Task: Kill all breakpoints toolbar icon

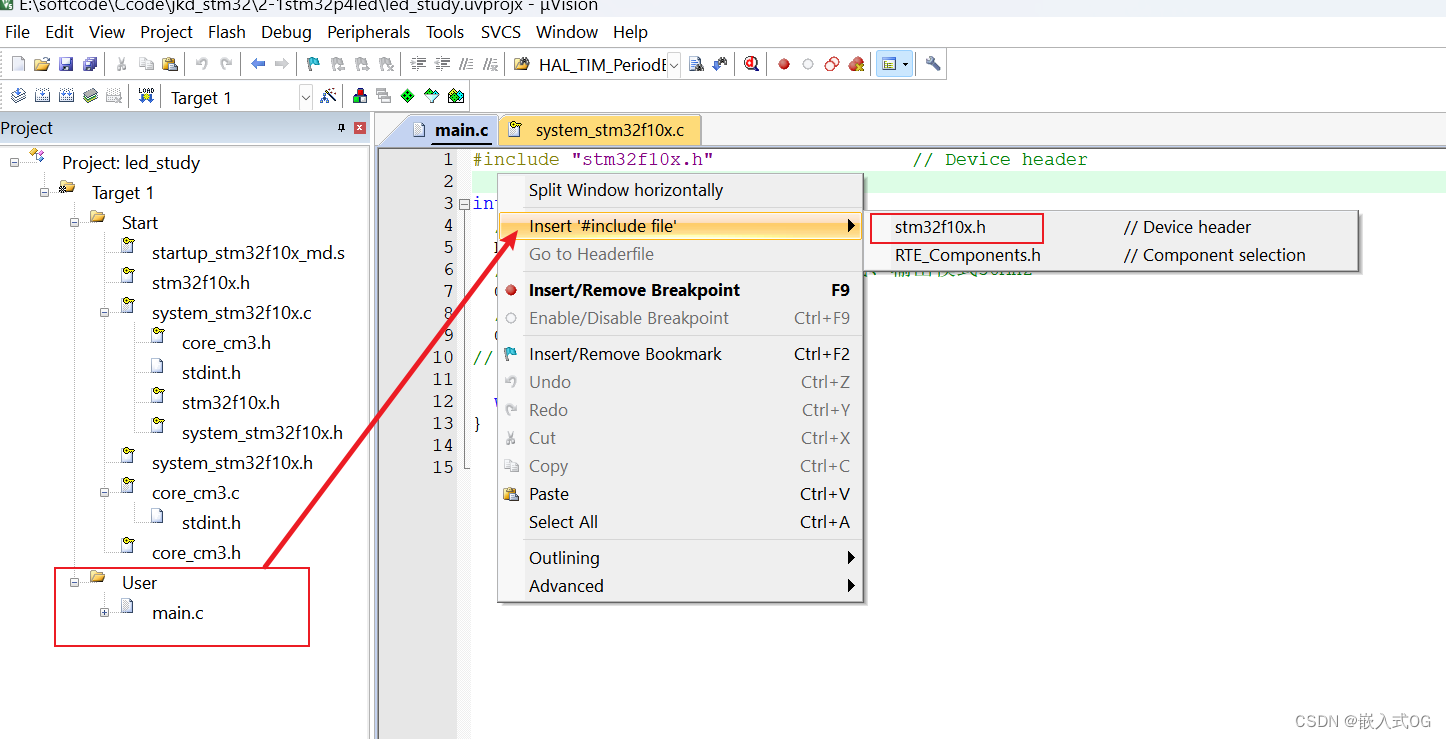Action: point(856,64)
